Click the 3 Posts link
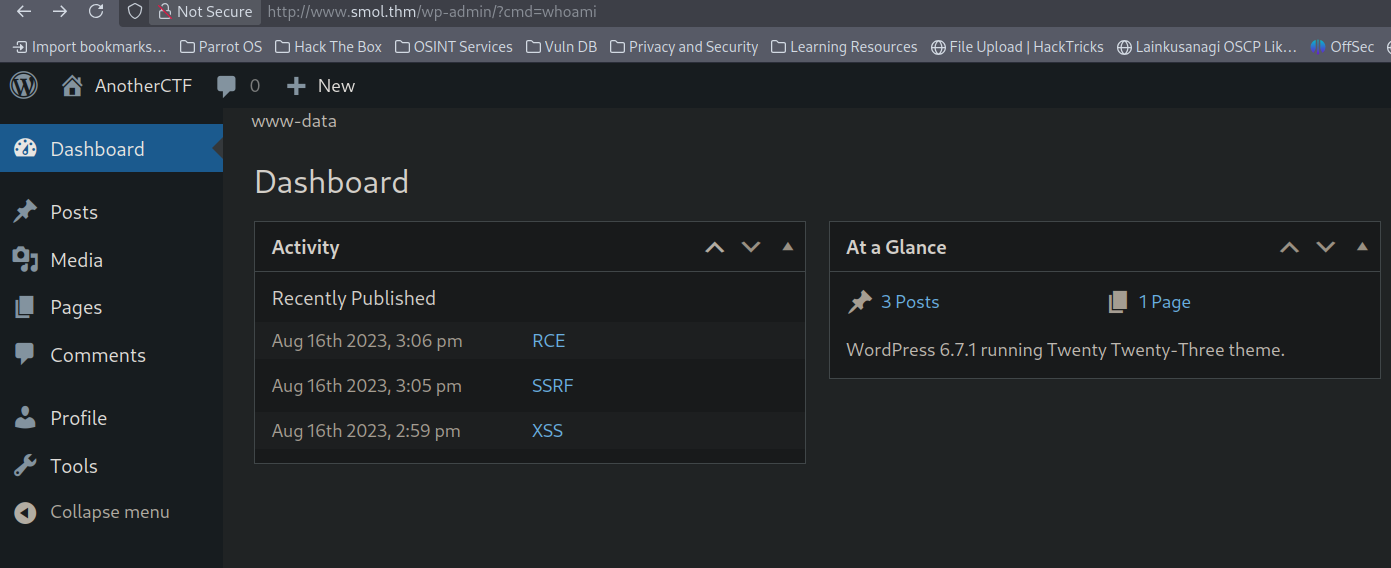This screenshot has width=1391, height=568. coord(909,302)
